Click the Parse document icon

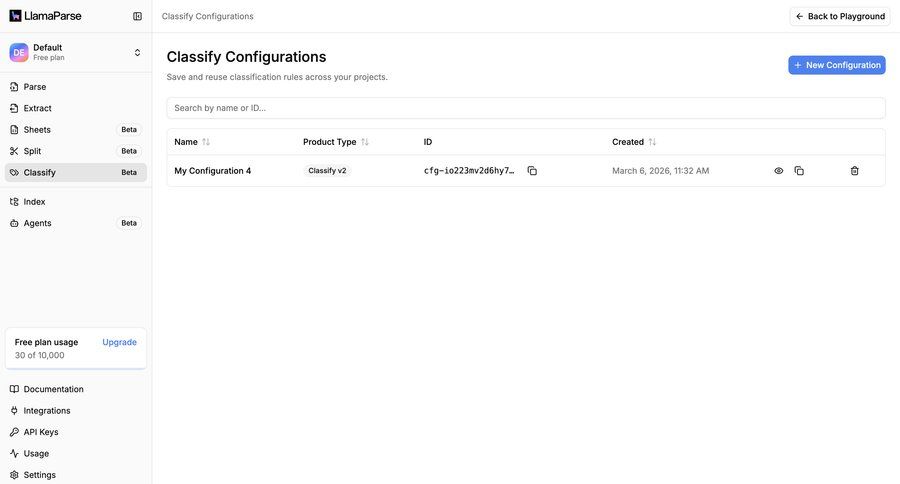click(14, 87)
